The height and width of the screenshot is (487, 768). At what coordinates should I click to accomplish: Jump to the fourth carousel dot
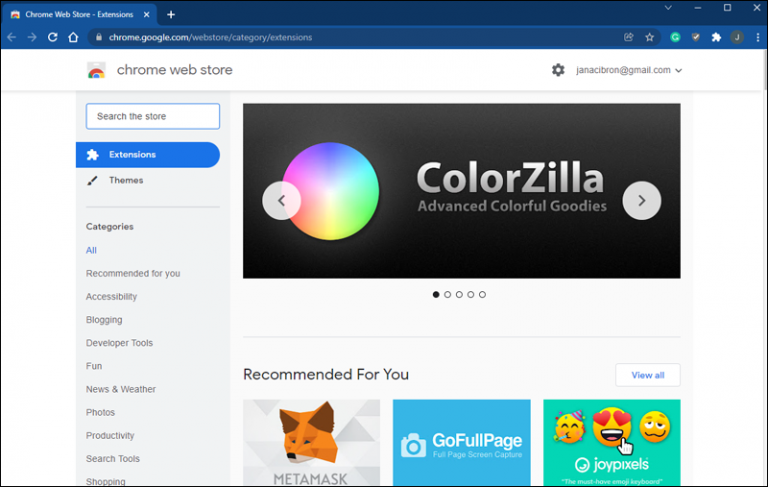471,294
